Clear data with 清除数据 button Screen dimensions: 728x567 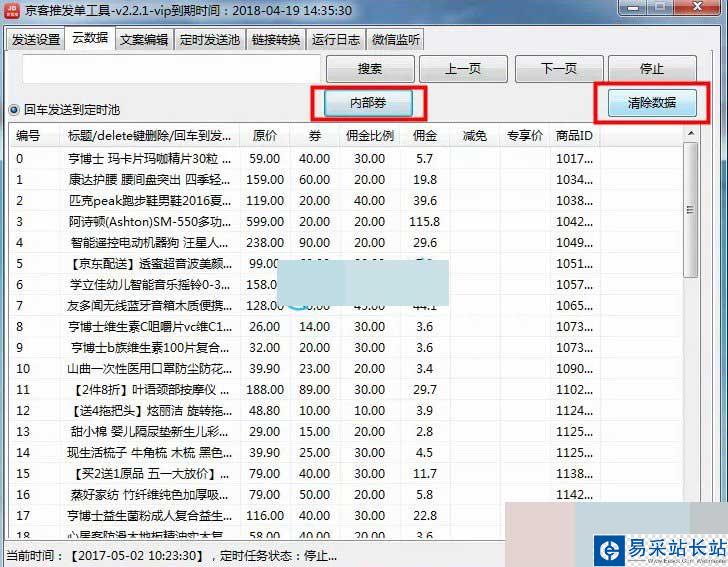652,103
